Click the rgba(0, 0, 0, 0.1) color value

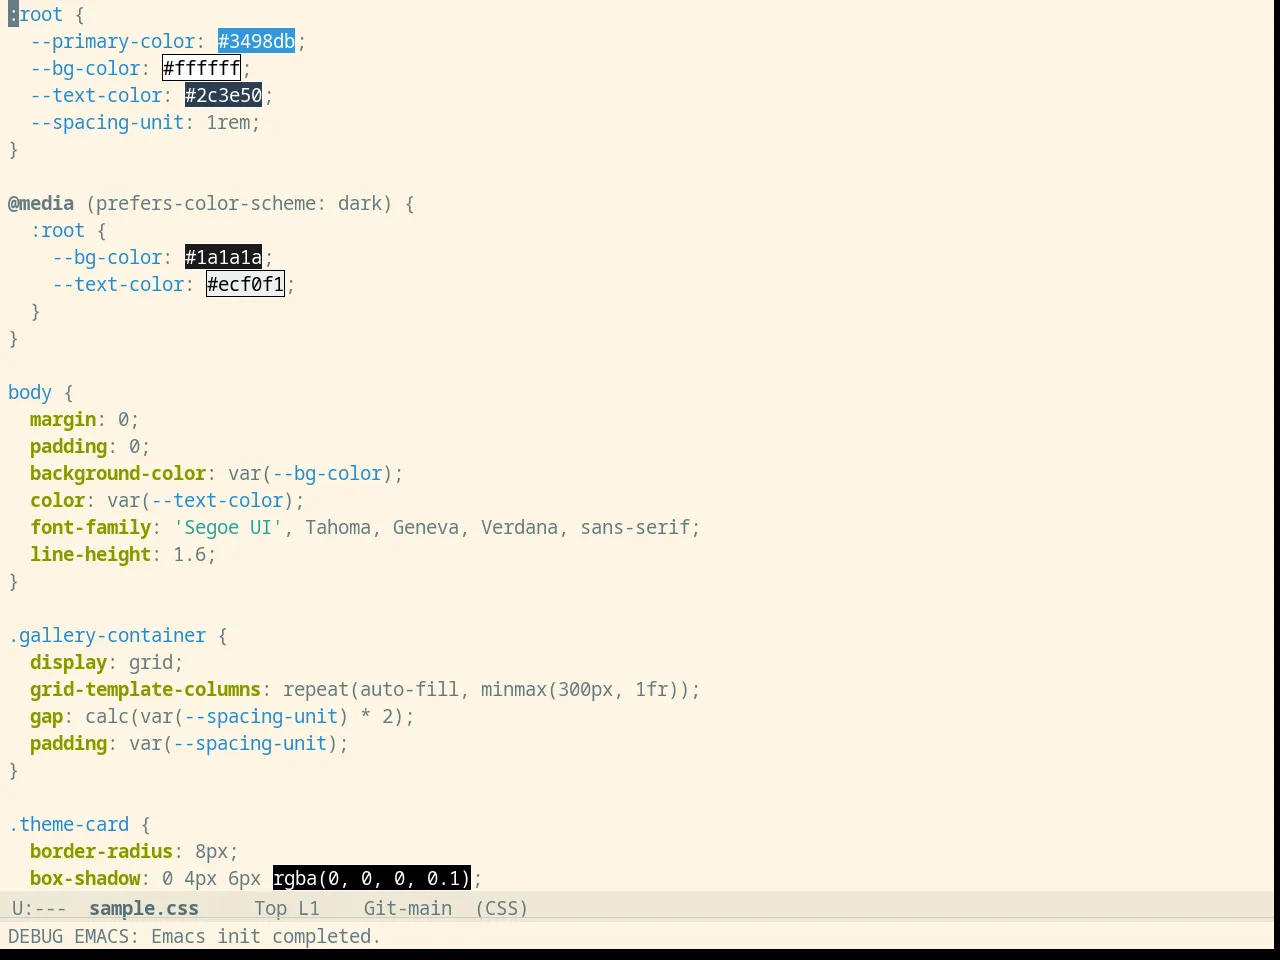(371, 878)
